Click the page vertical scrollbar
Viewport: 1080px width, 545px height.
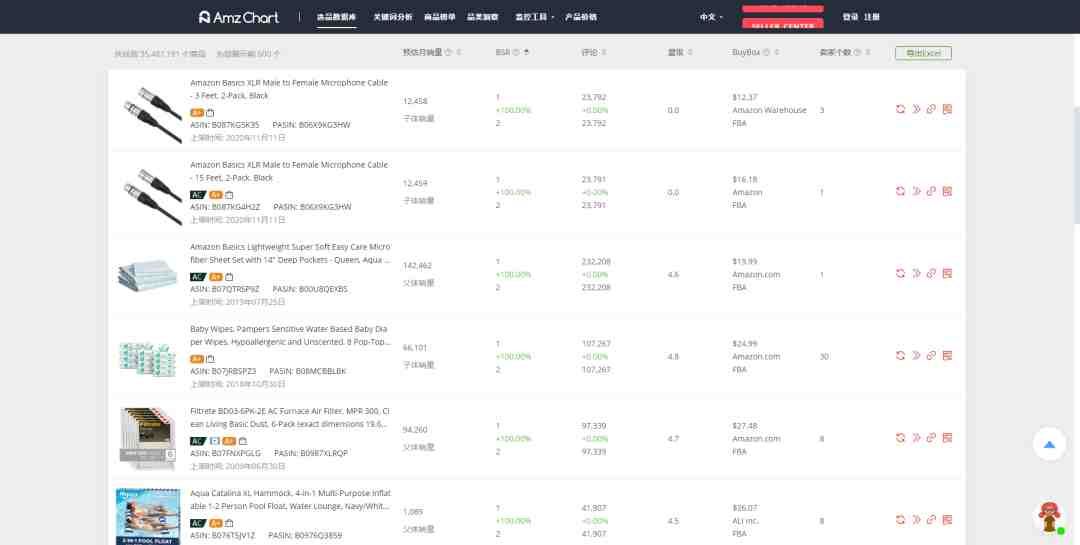(1077, 165)
